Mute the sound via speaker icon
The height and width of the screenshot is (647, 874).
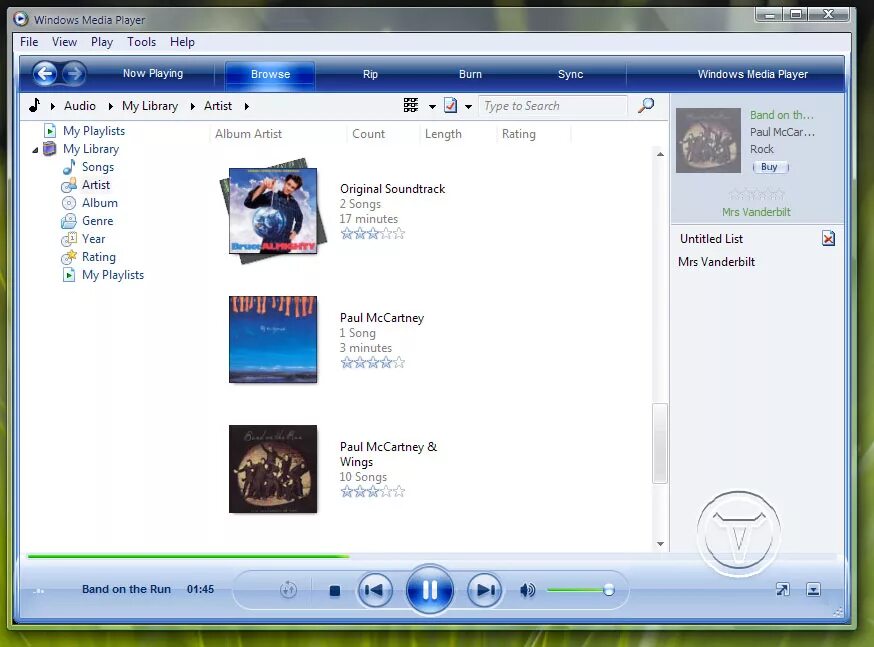[x=527, y=590]
